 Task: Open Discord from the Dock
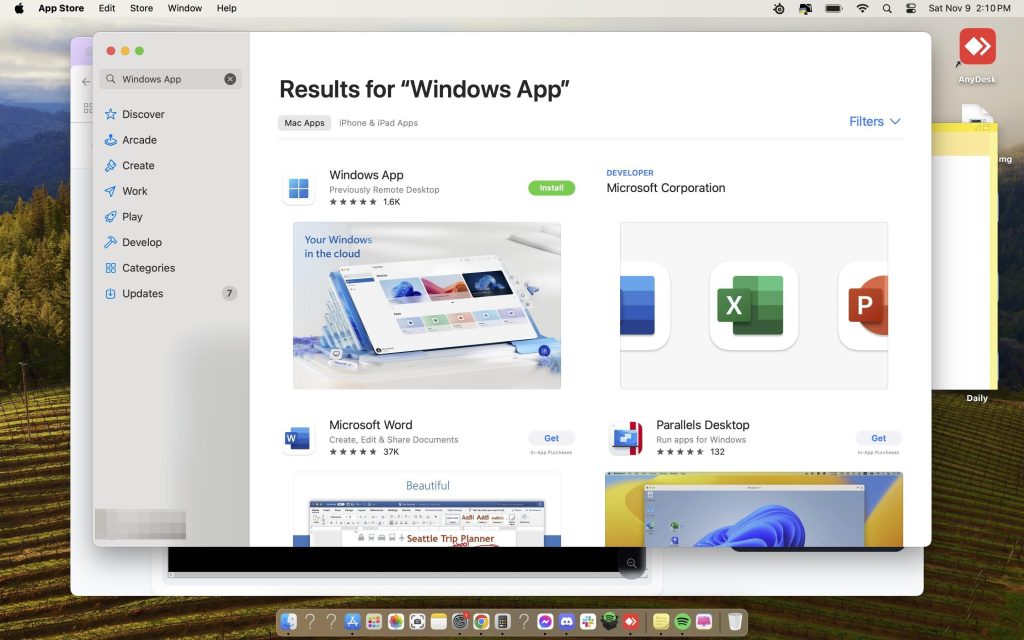pyautogui.click(x=566, y=621)
